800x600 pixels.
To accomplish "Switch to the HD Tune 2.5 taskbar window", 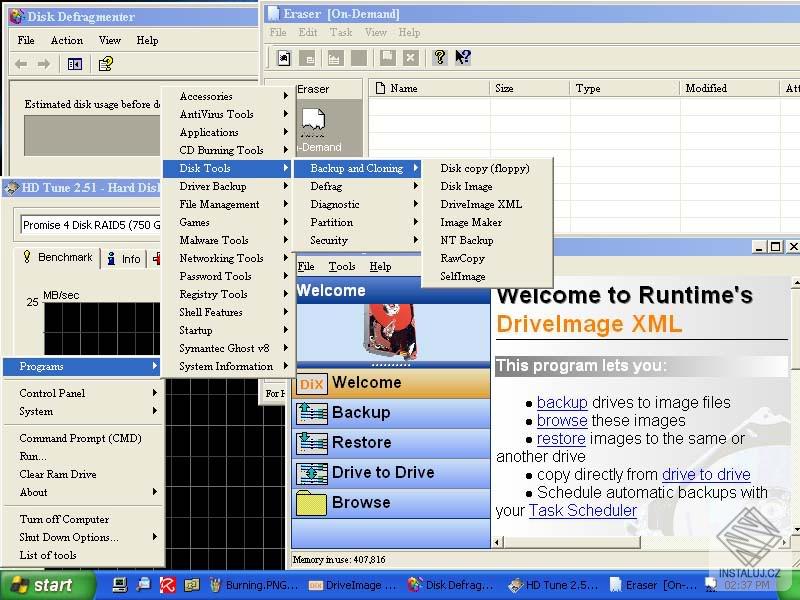I will point(555,584).
